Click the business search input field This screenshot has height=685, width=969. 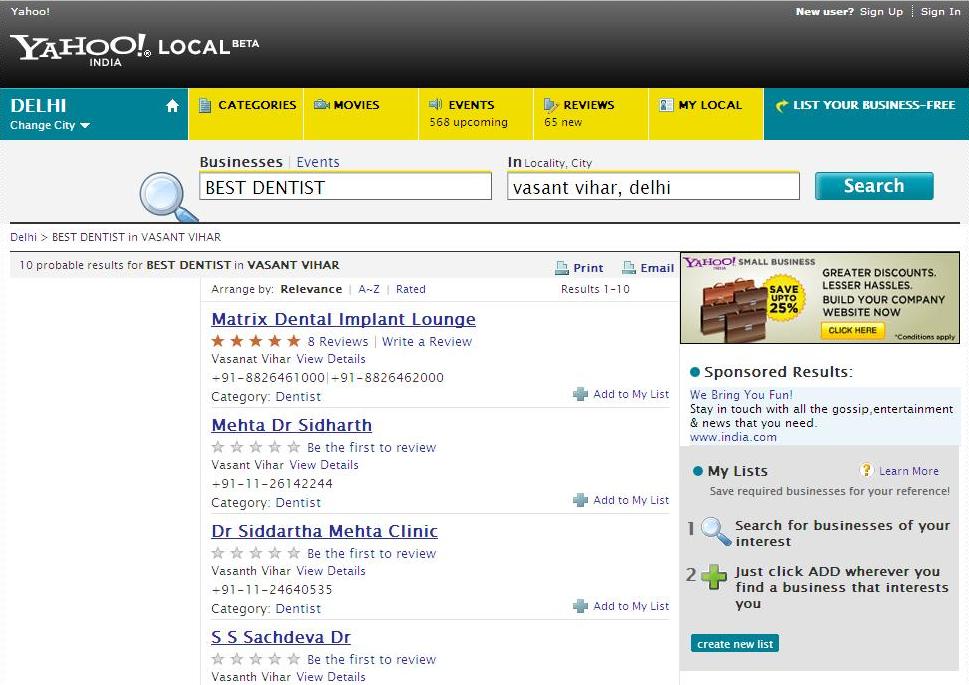coord(345,186)
